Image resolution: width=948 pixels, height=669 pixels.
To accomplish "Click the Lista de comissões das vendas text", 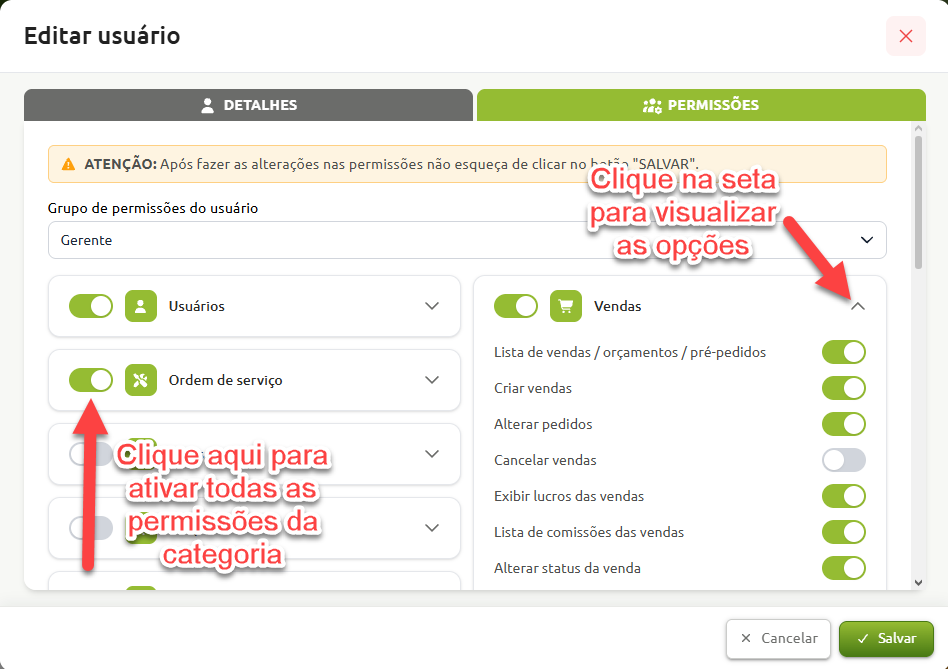I will click(x=589, y=532).
